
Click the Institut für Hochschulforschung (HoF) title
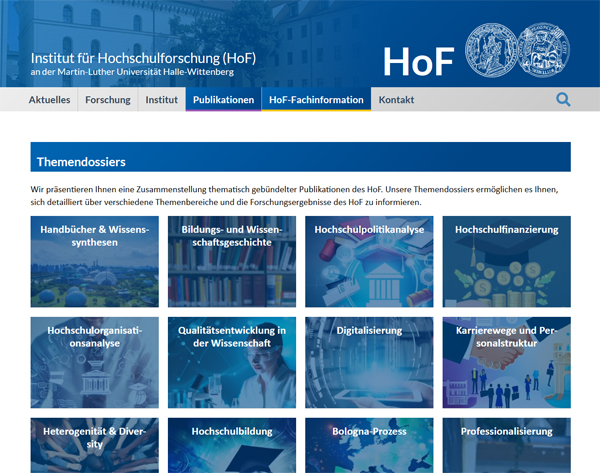[143, 58]
